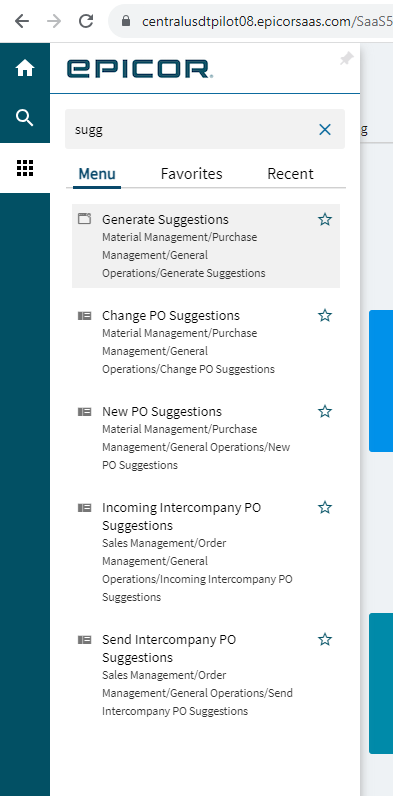Switch to the Recent tab
This screenshot has height=796, width=393.
(290, 174)
